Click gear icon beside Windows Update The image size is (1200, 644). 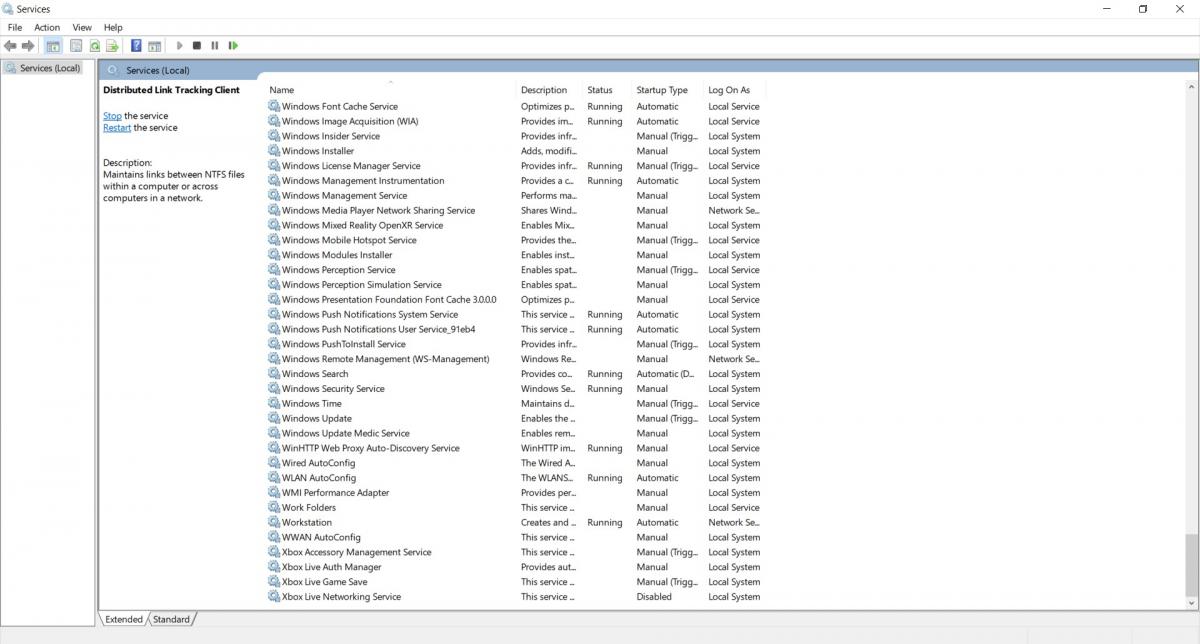274,418
